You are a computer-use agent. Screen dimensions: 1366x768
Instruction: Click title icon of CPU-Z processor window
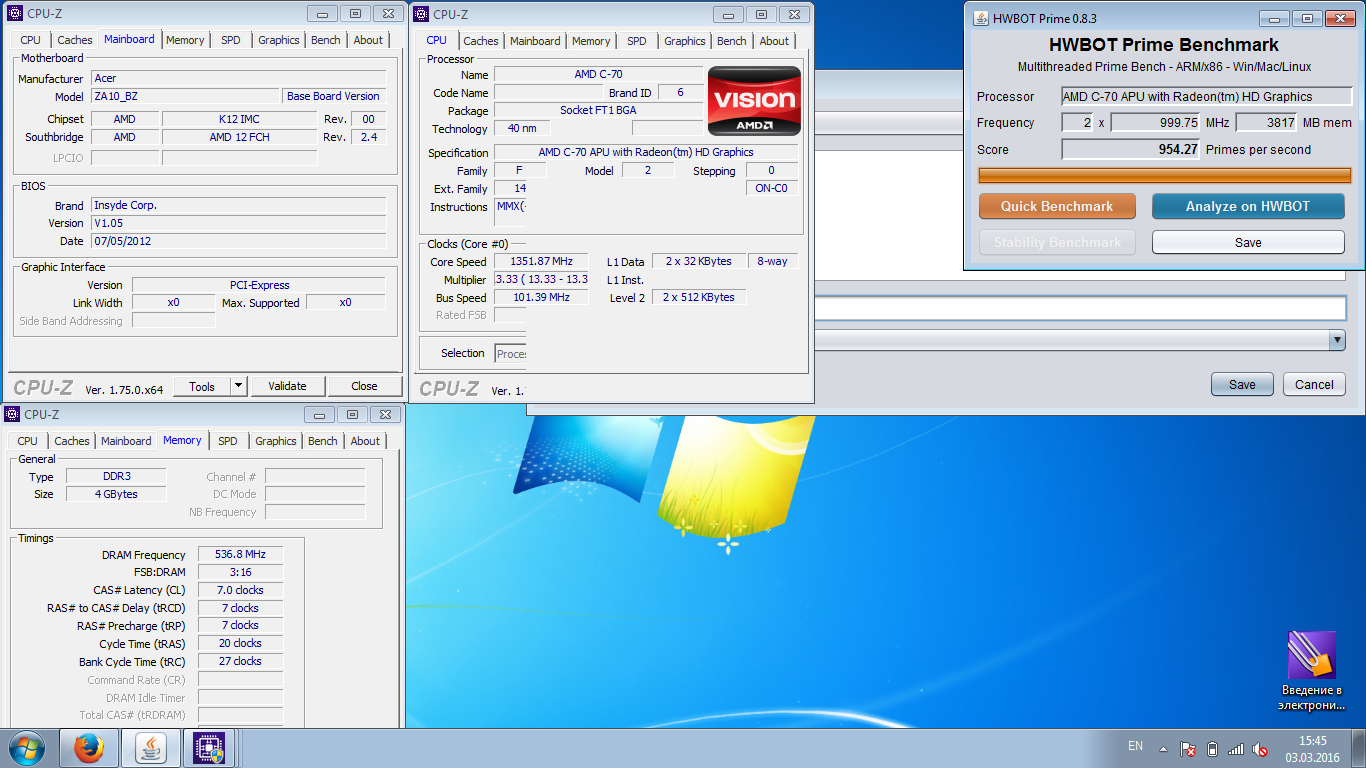422,14
